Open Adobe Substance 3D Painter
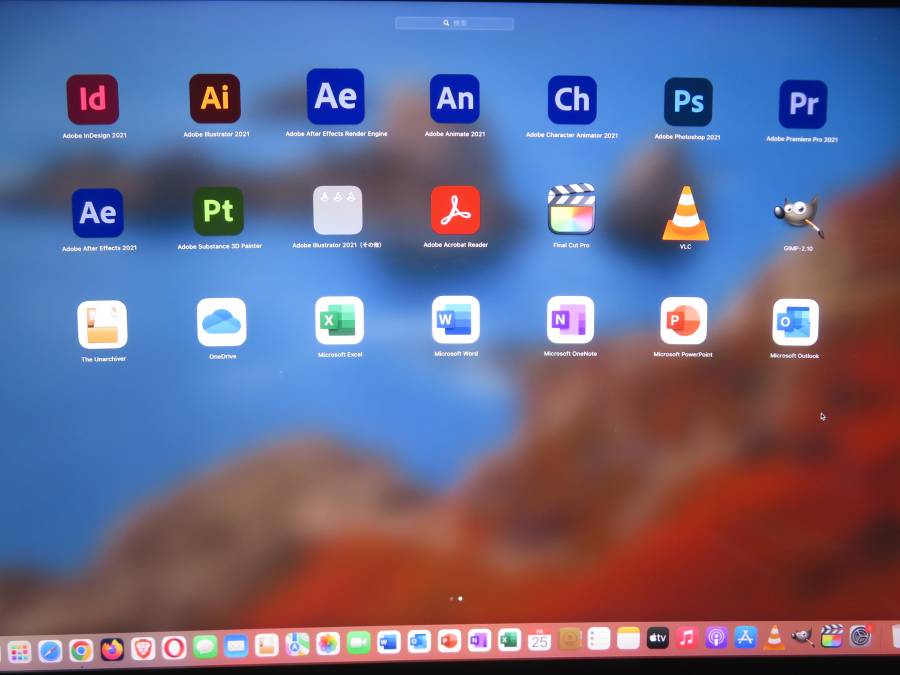 point(218,211)
